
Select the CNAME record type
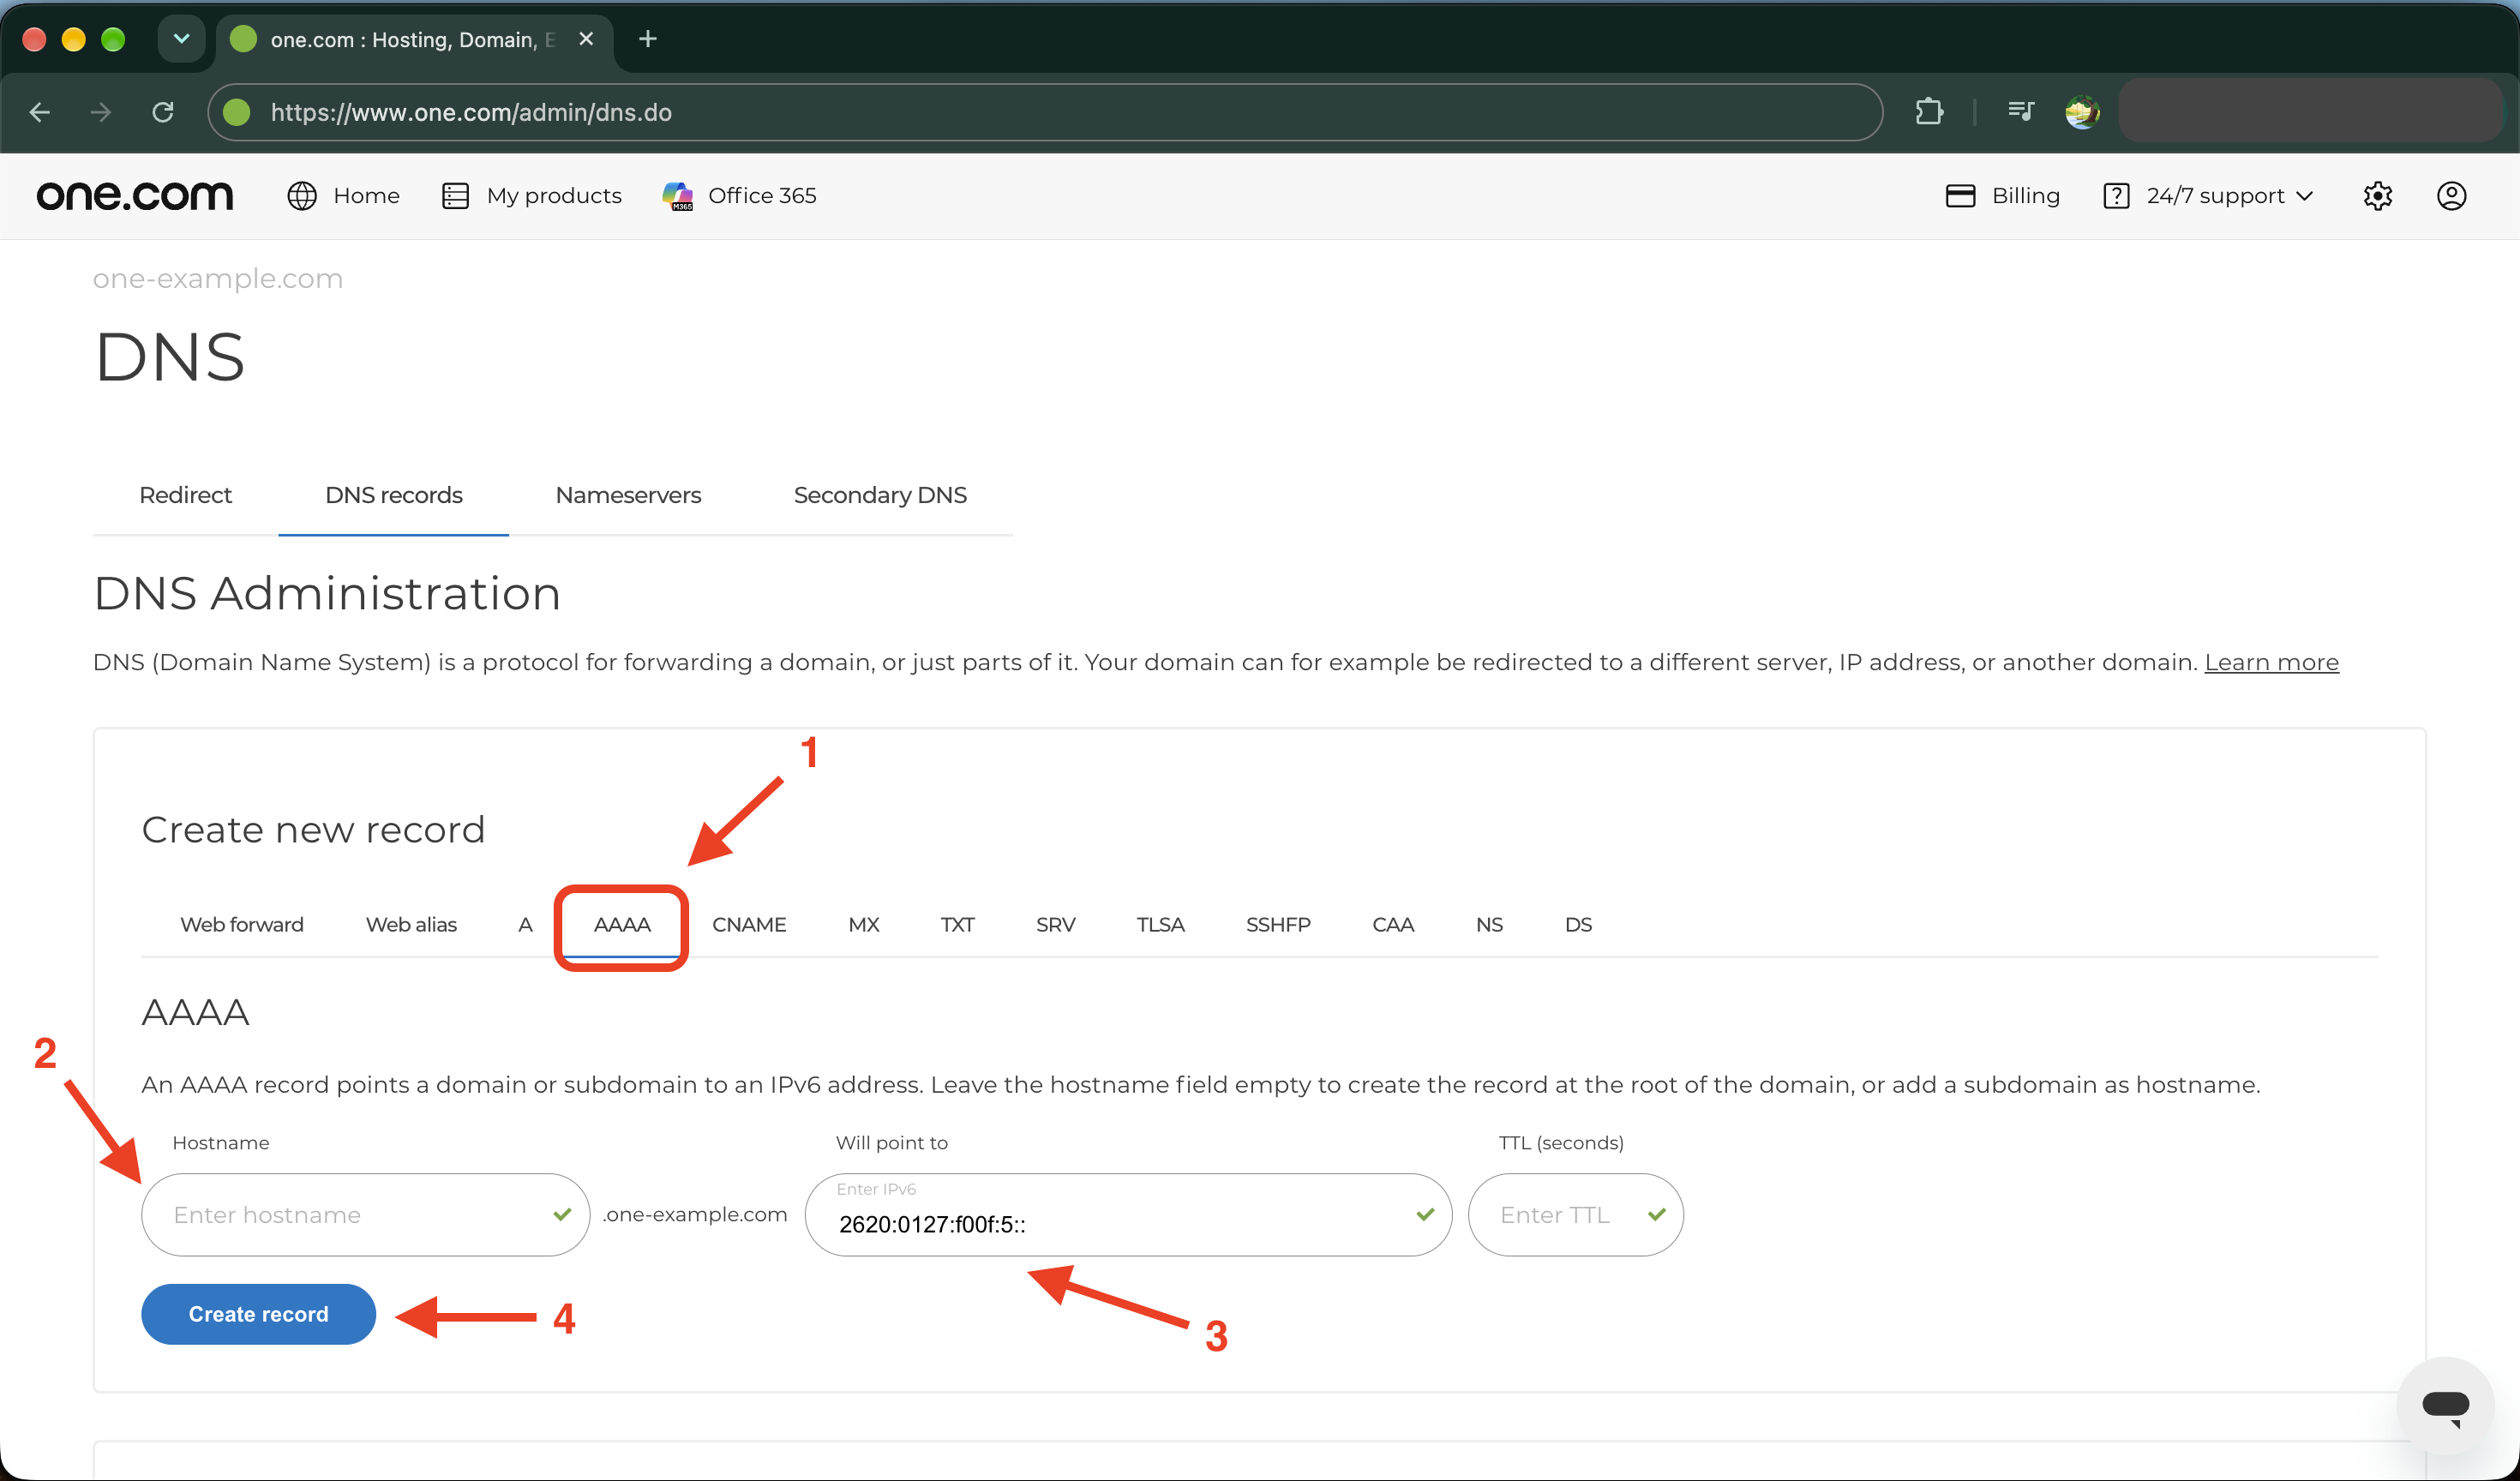tap(749, 924)
